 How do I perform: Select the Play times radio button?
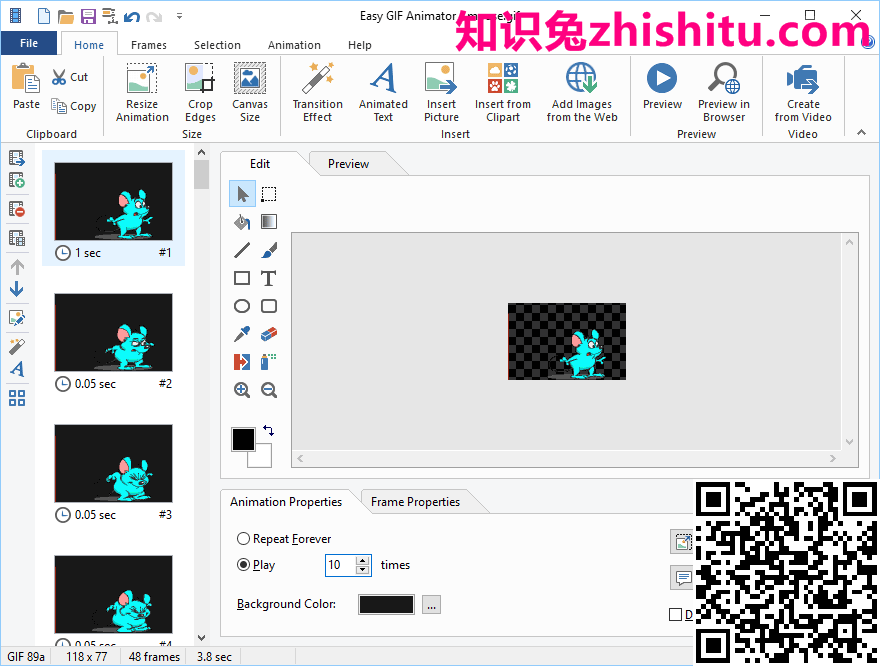coord(243,564)
